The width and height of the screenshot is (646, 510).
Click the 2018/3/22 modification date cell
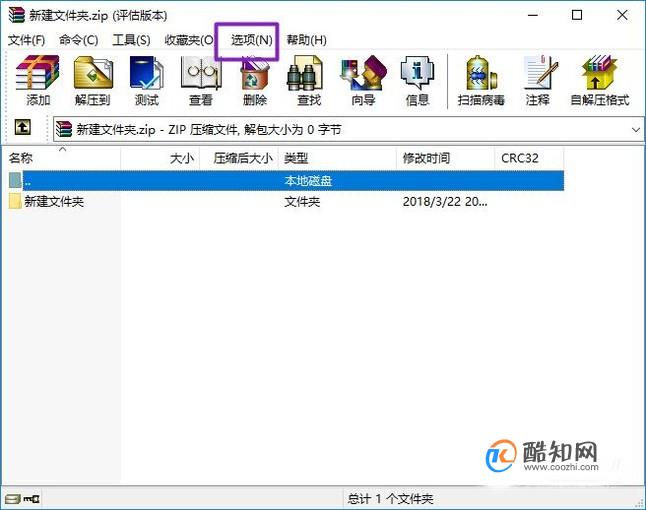pyautogui.click(x=445, y=201)
